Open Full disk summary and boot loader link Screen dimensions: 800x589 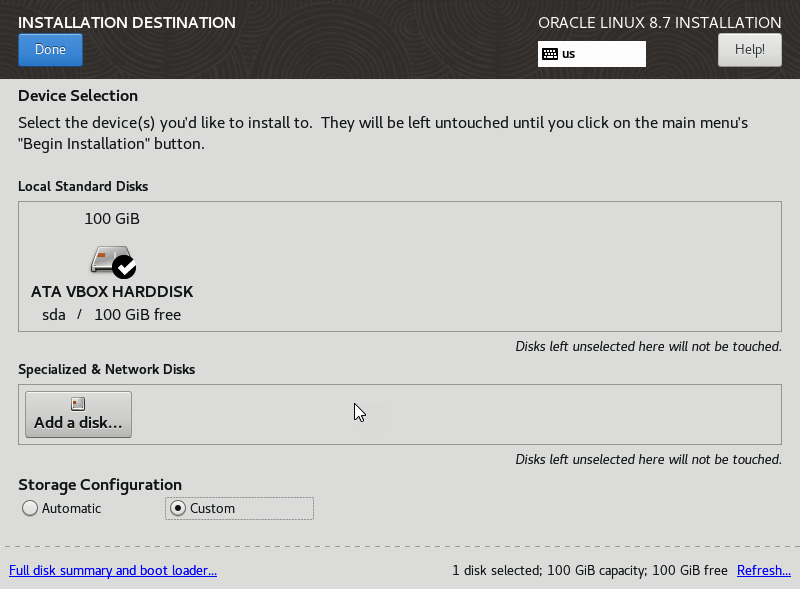(113, 570)
